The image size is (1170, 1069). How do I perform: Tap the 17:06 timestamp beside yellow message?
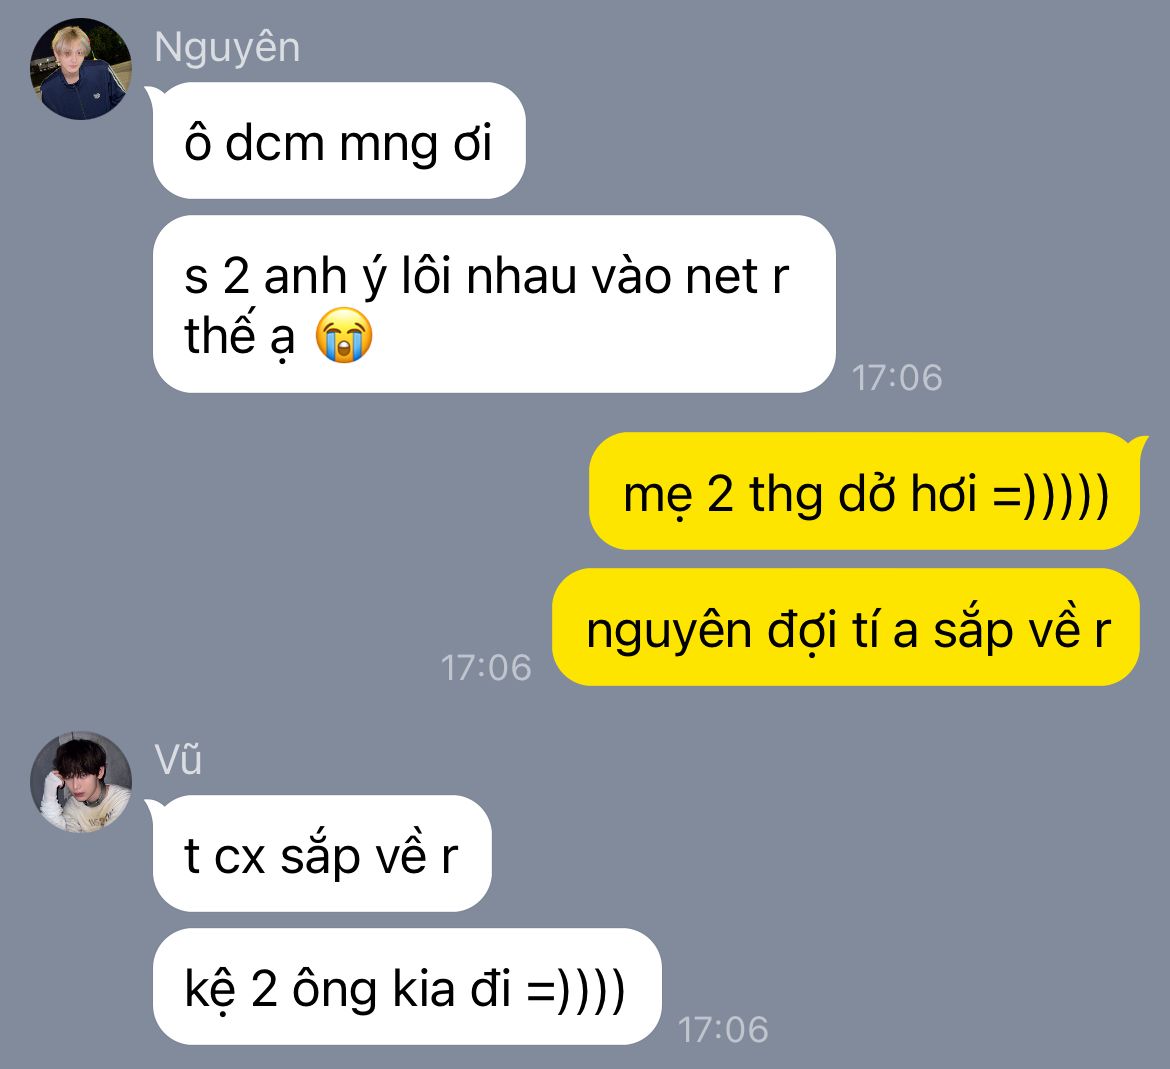(x=486, y=668)
